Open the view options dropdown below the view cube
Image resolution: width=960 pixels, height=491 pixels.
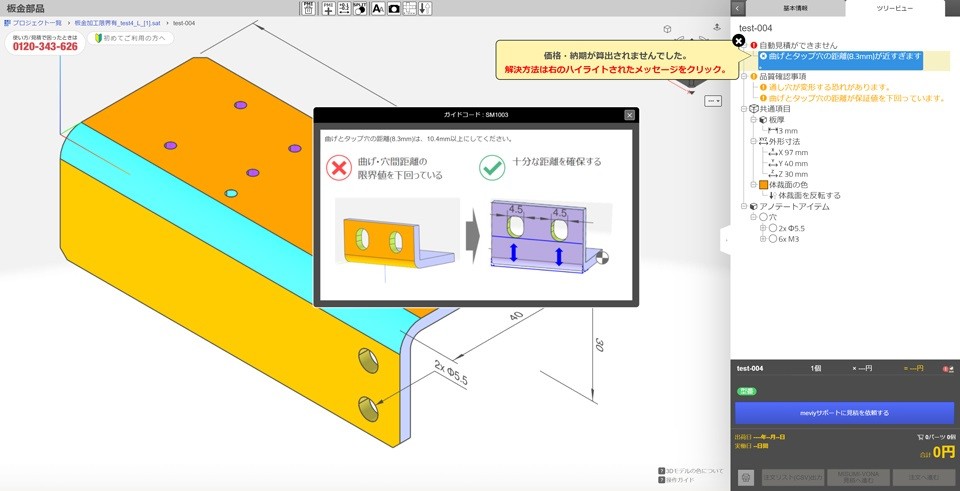[x=713, y=101]
